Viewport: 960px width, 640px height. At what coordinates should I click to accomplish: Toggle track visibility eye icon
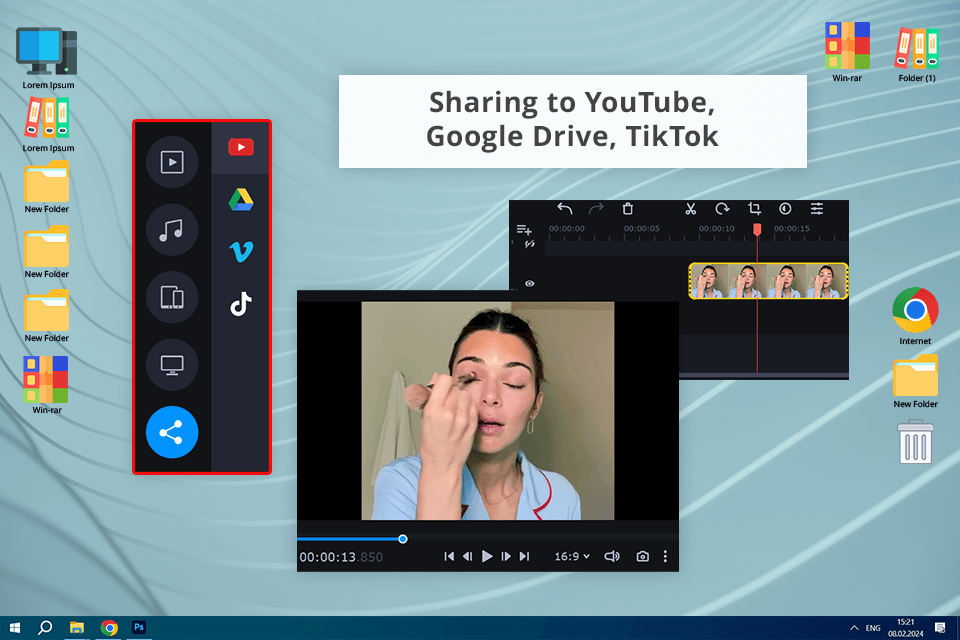(530, 284)
